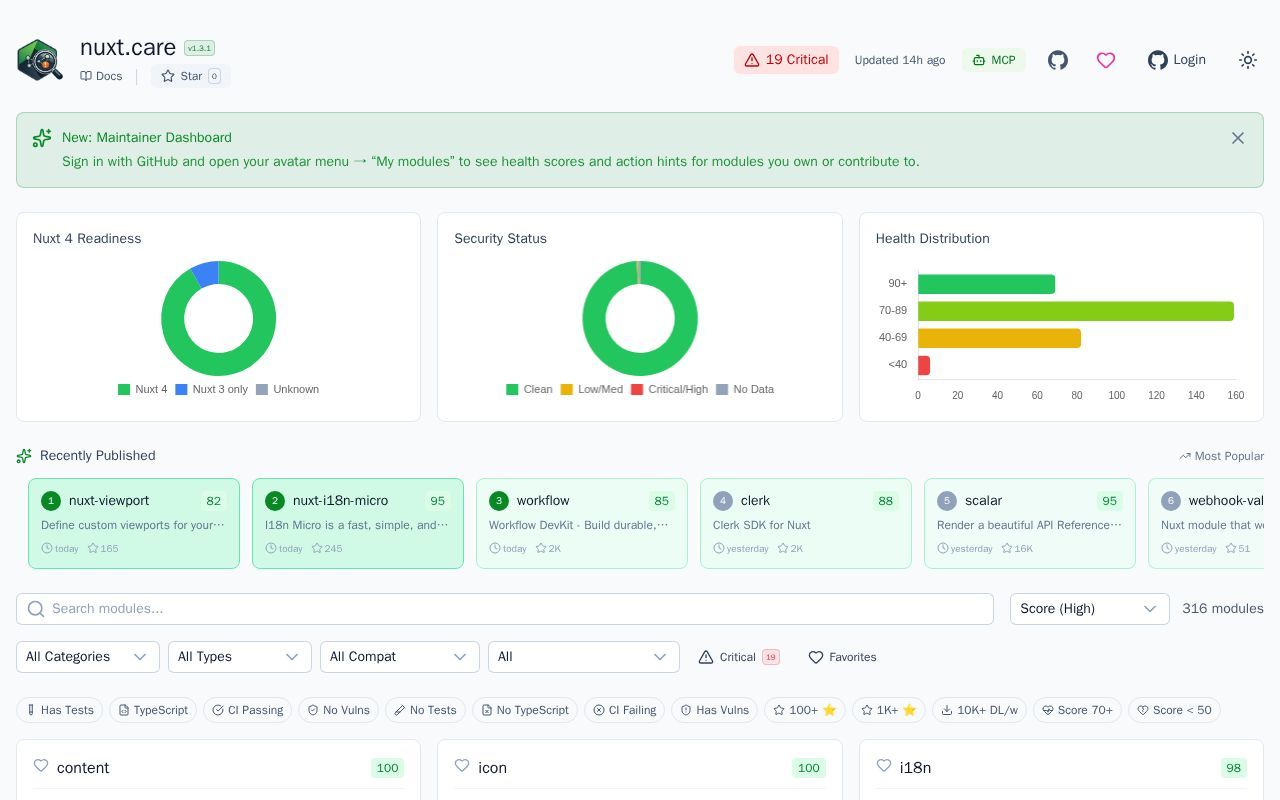Toggle the Favorites filter

pos(842,657)
